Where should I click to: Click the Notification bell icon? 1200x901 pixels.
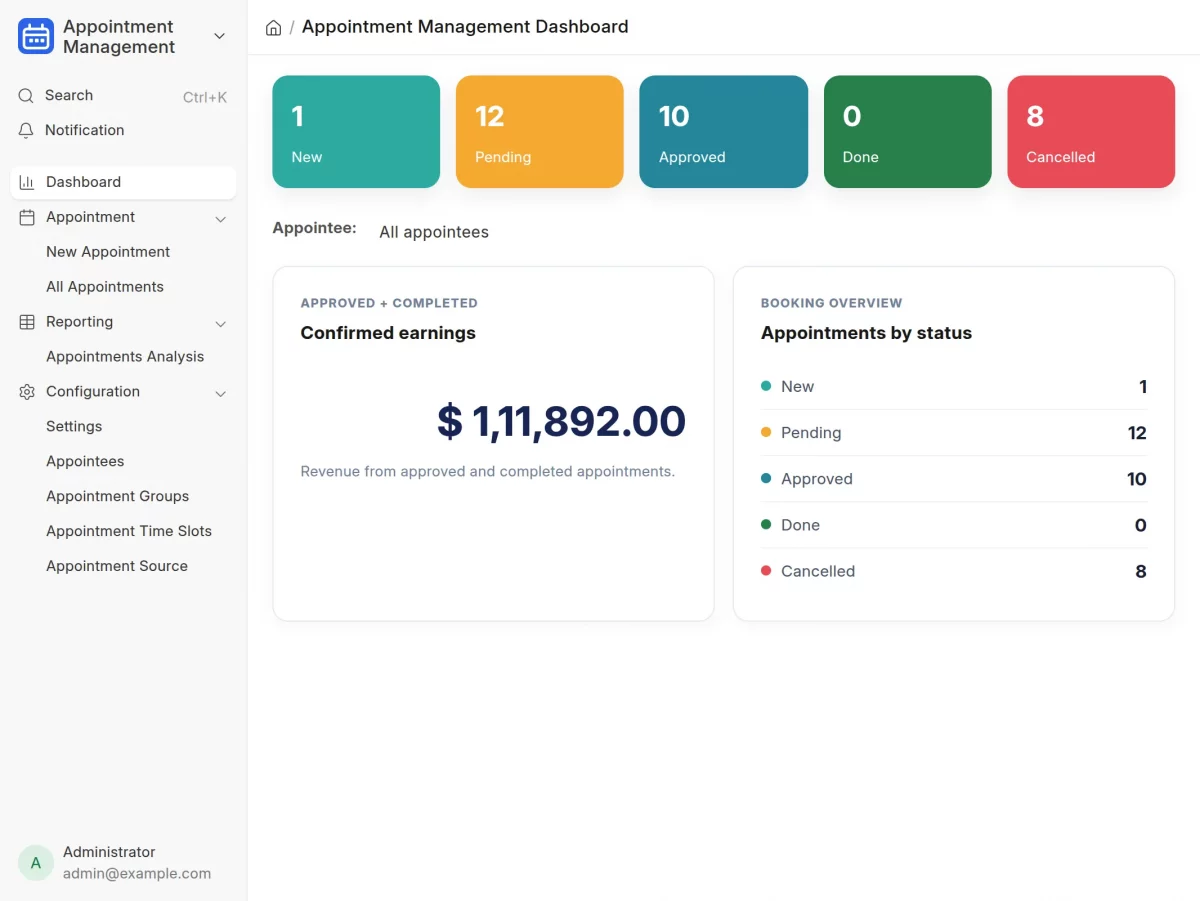[x=26, y=130]
